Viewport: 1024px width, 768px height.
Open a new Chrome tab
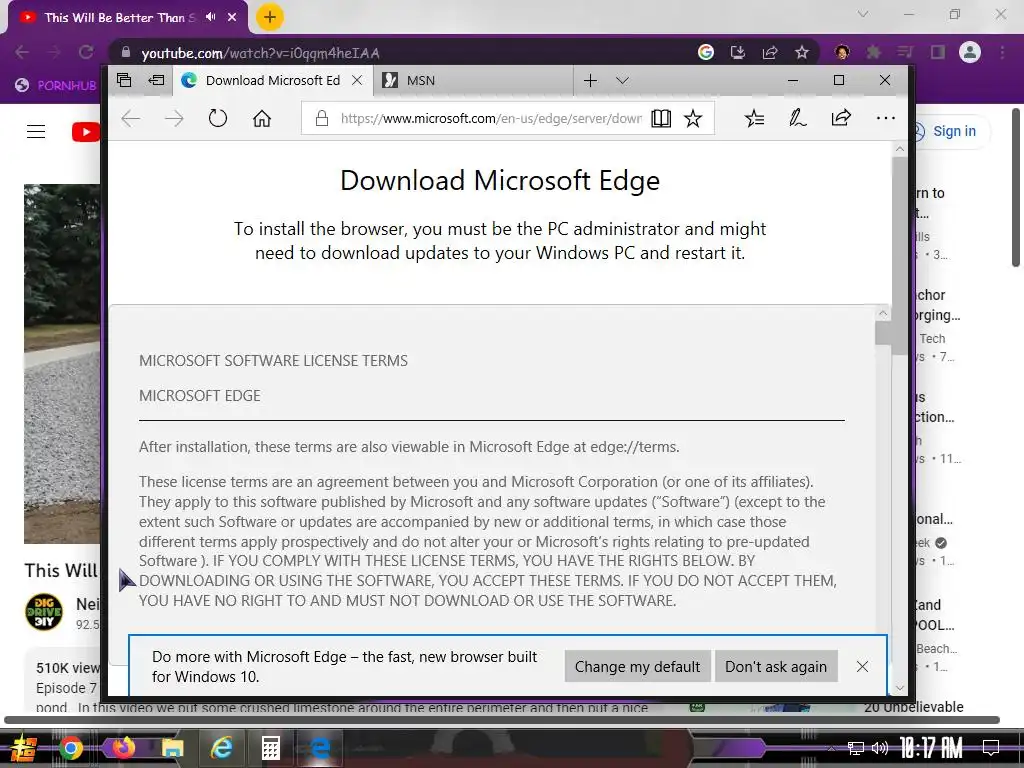pyautogui.click(x=269, y=17)
